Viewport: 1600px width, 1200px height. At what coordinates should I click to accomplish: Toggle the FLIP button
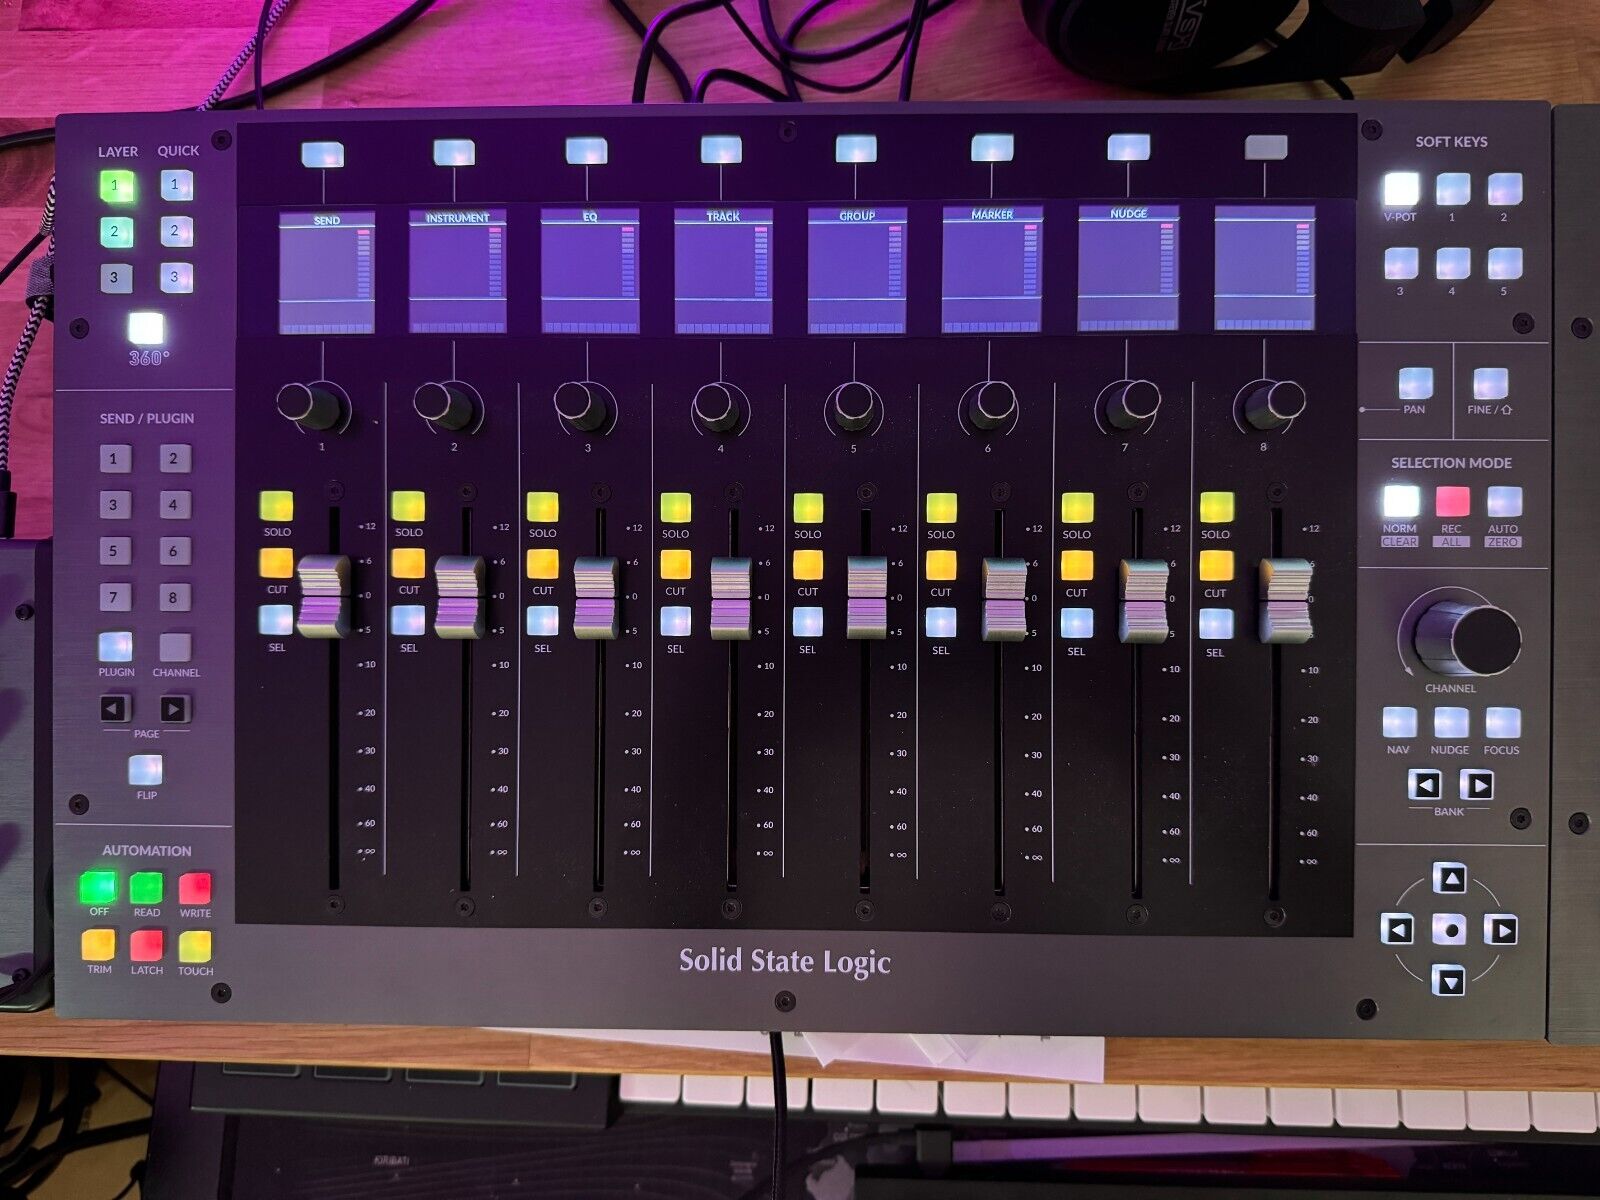(145, 770)
